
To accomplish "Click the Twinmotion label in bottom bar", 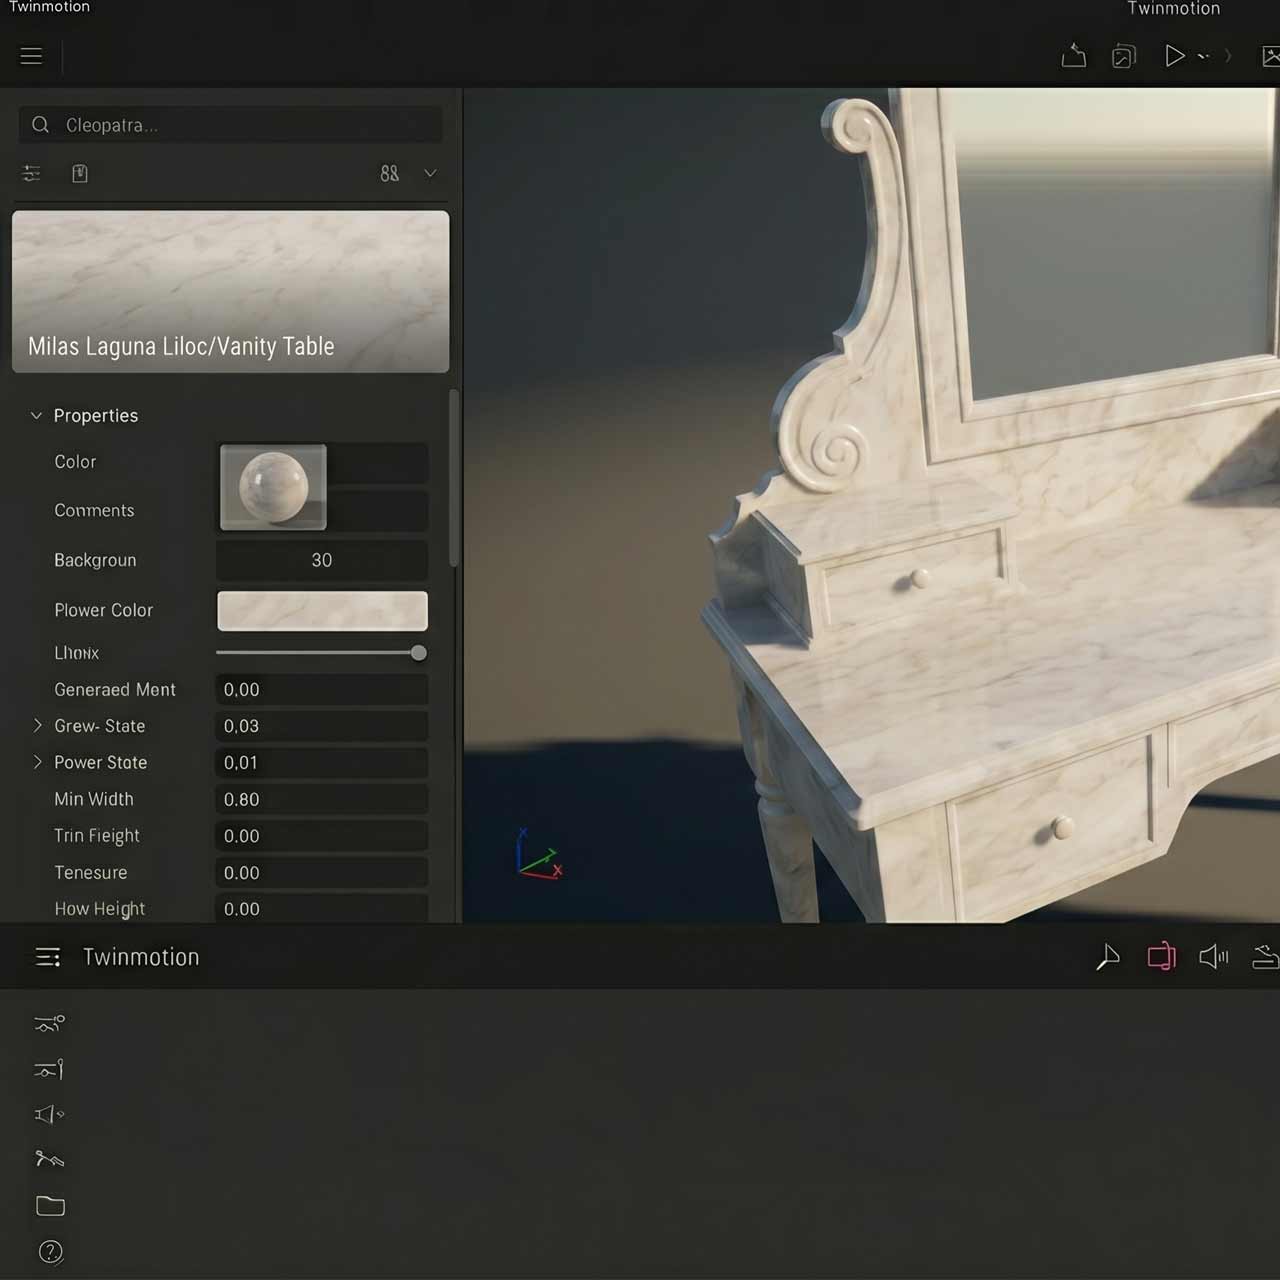I will 141,957.
